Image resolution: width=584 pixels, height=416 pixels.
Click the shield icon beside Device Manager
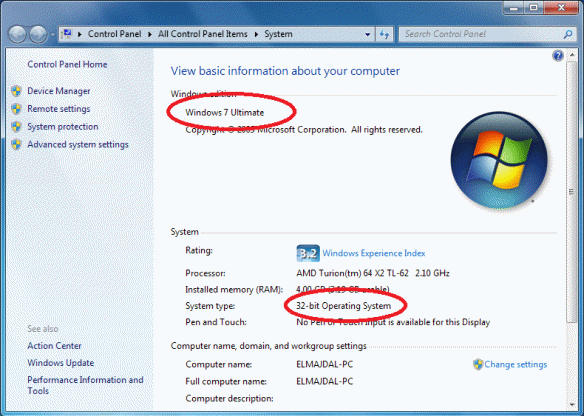(16, 91)
